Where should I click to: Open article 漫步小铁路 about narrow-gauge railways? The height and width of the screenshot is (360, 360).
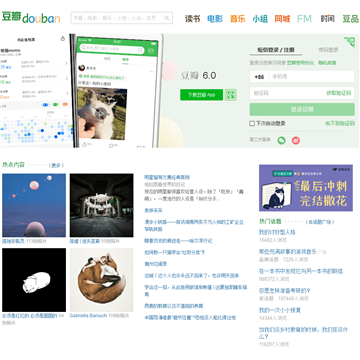point(194,225)
